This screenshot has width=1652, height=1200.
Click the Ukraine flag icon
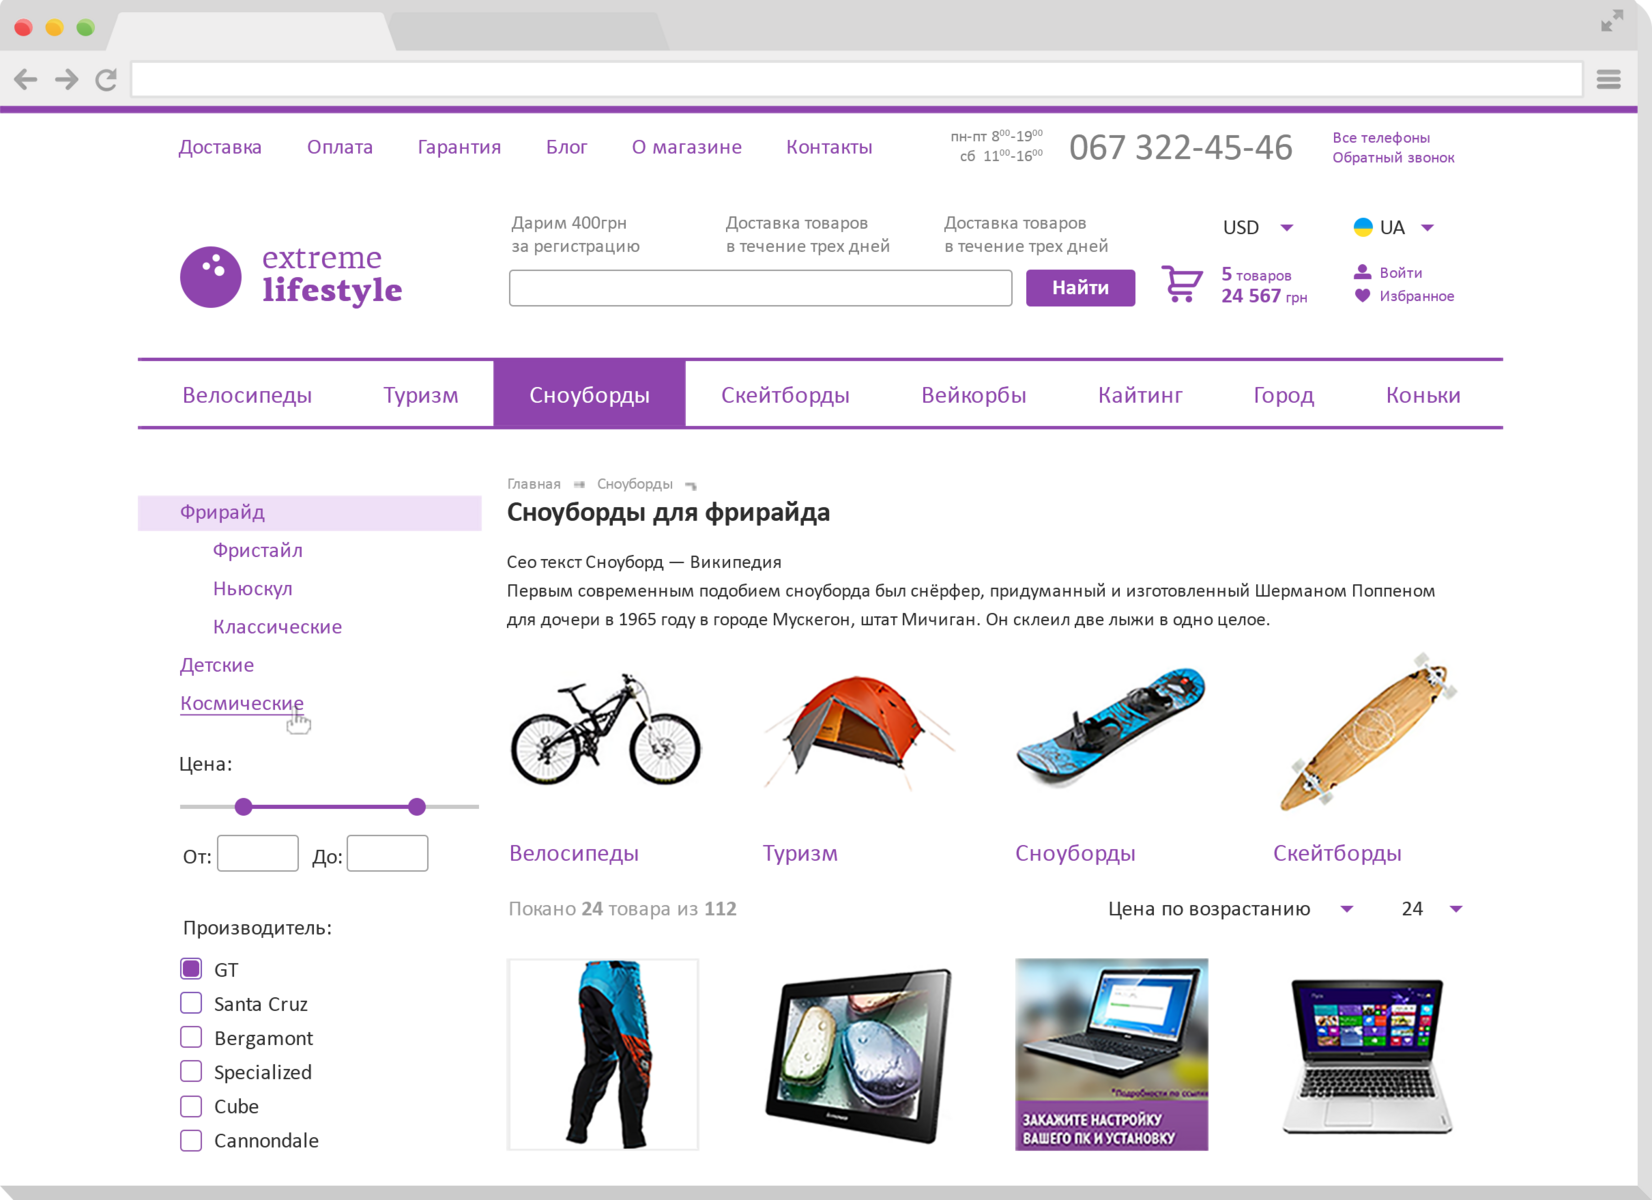click(1362, 227)
